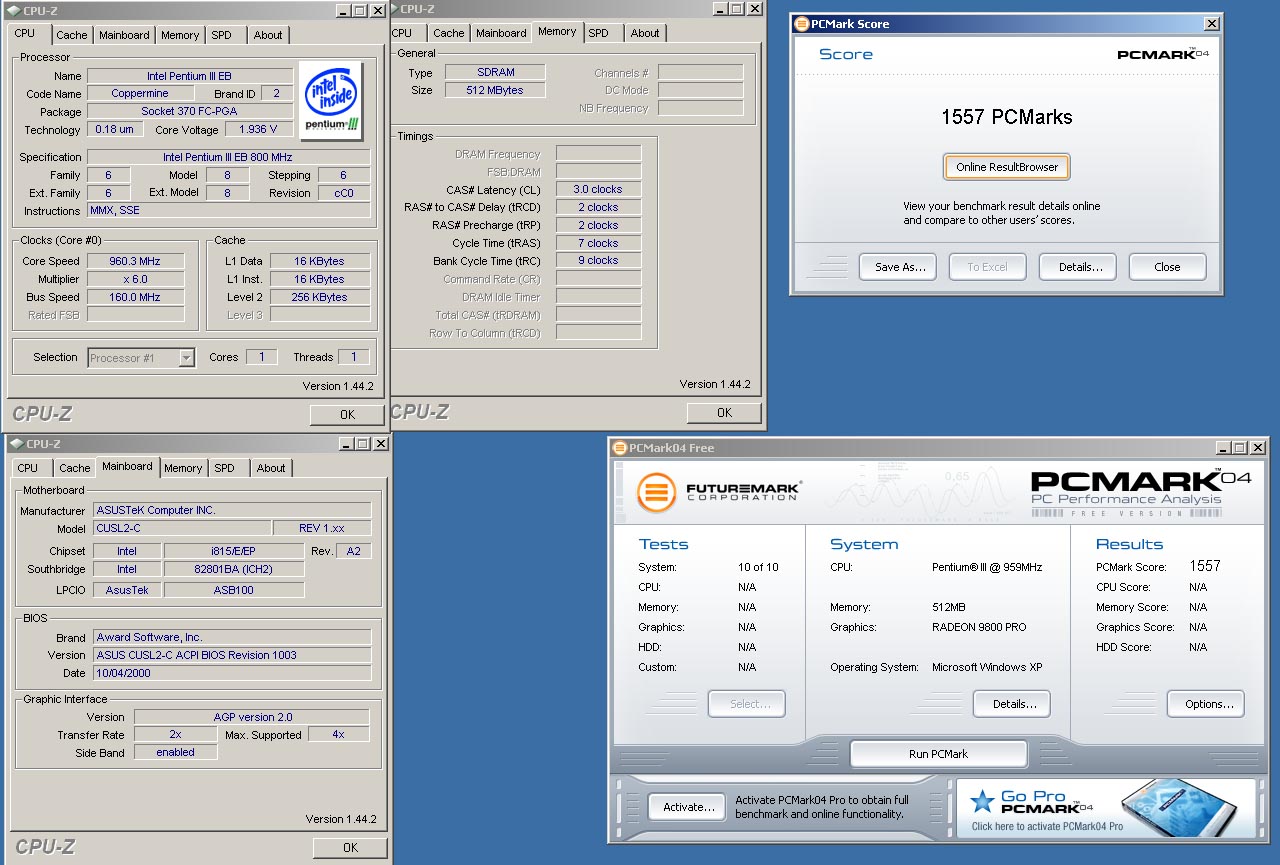Screen dimensions: 1280x865
Task: Open About tab in CPU window
Action: [x=268, y=35]
